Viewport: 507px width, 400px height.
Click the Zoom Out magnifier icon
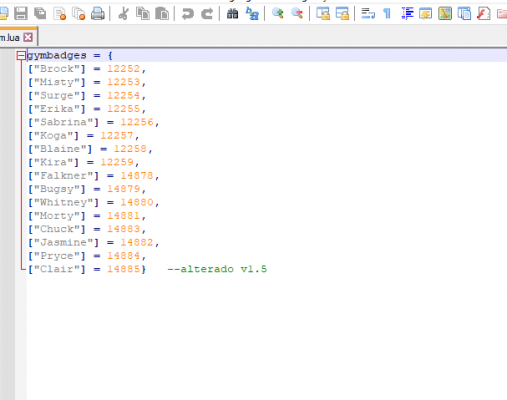coord(297,14)
